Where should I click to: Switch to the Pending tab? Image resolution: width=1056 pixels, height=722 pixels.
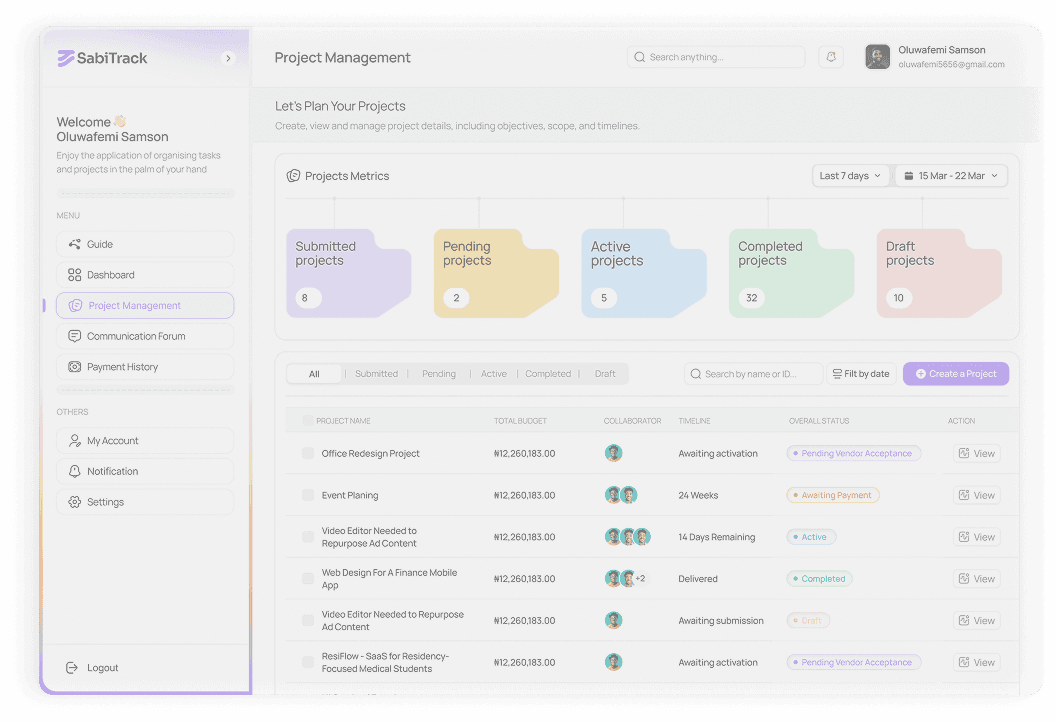439,373
